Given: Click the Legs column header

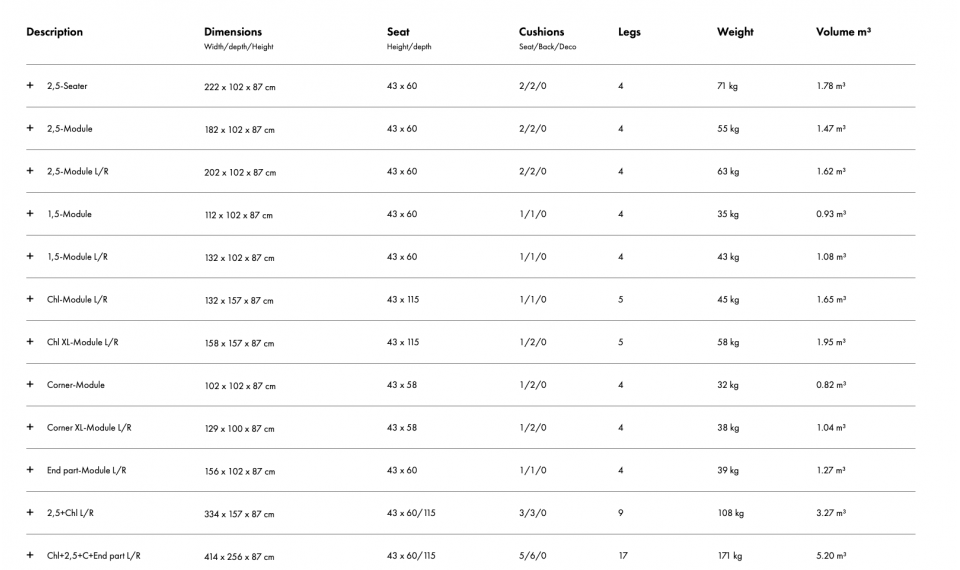Looking at the screenshot, I should 629,32.
